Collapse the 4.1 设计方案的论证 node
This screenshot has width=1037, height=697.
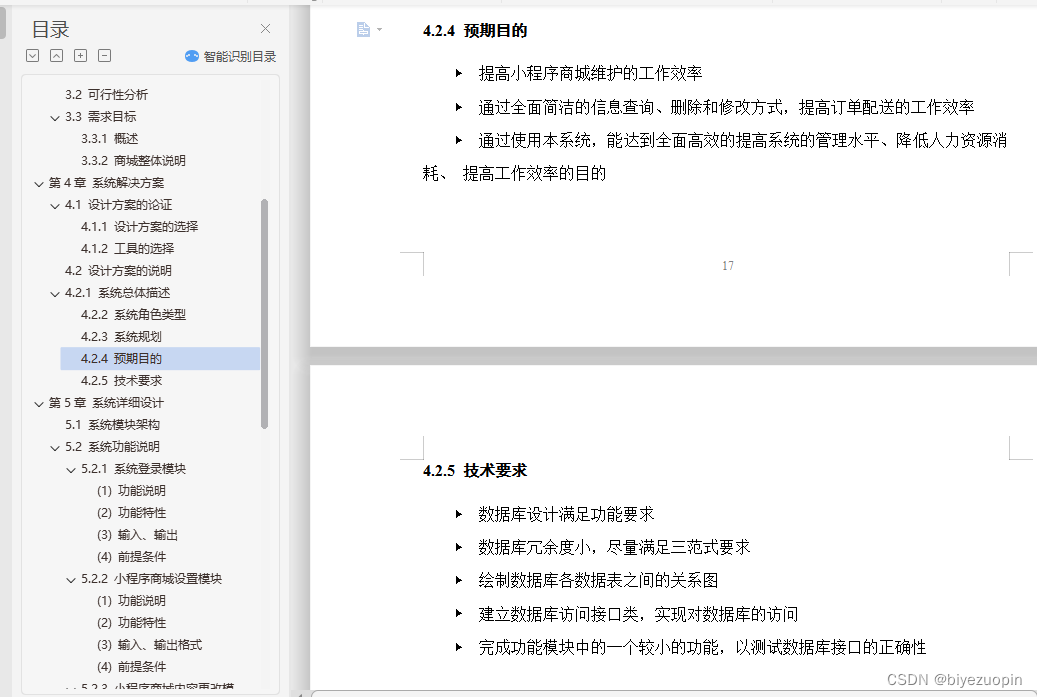point(55,206)
